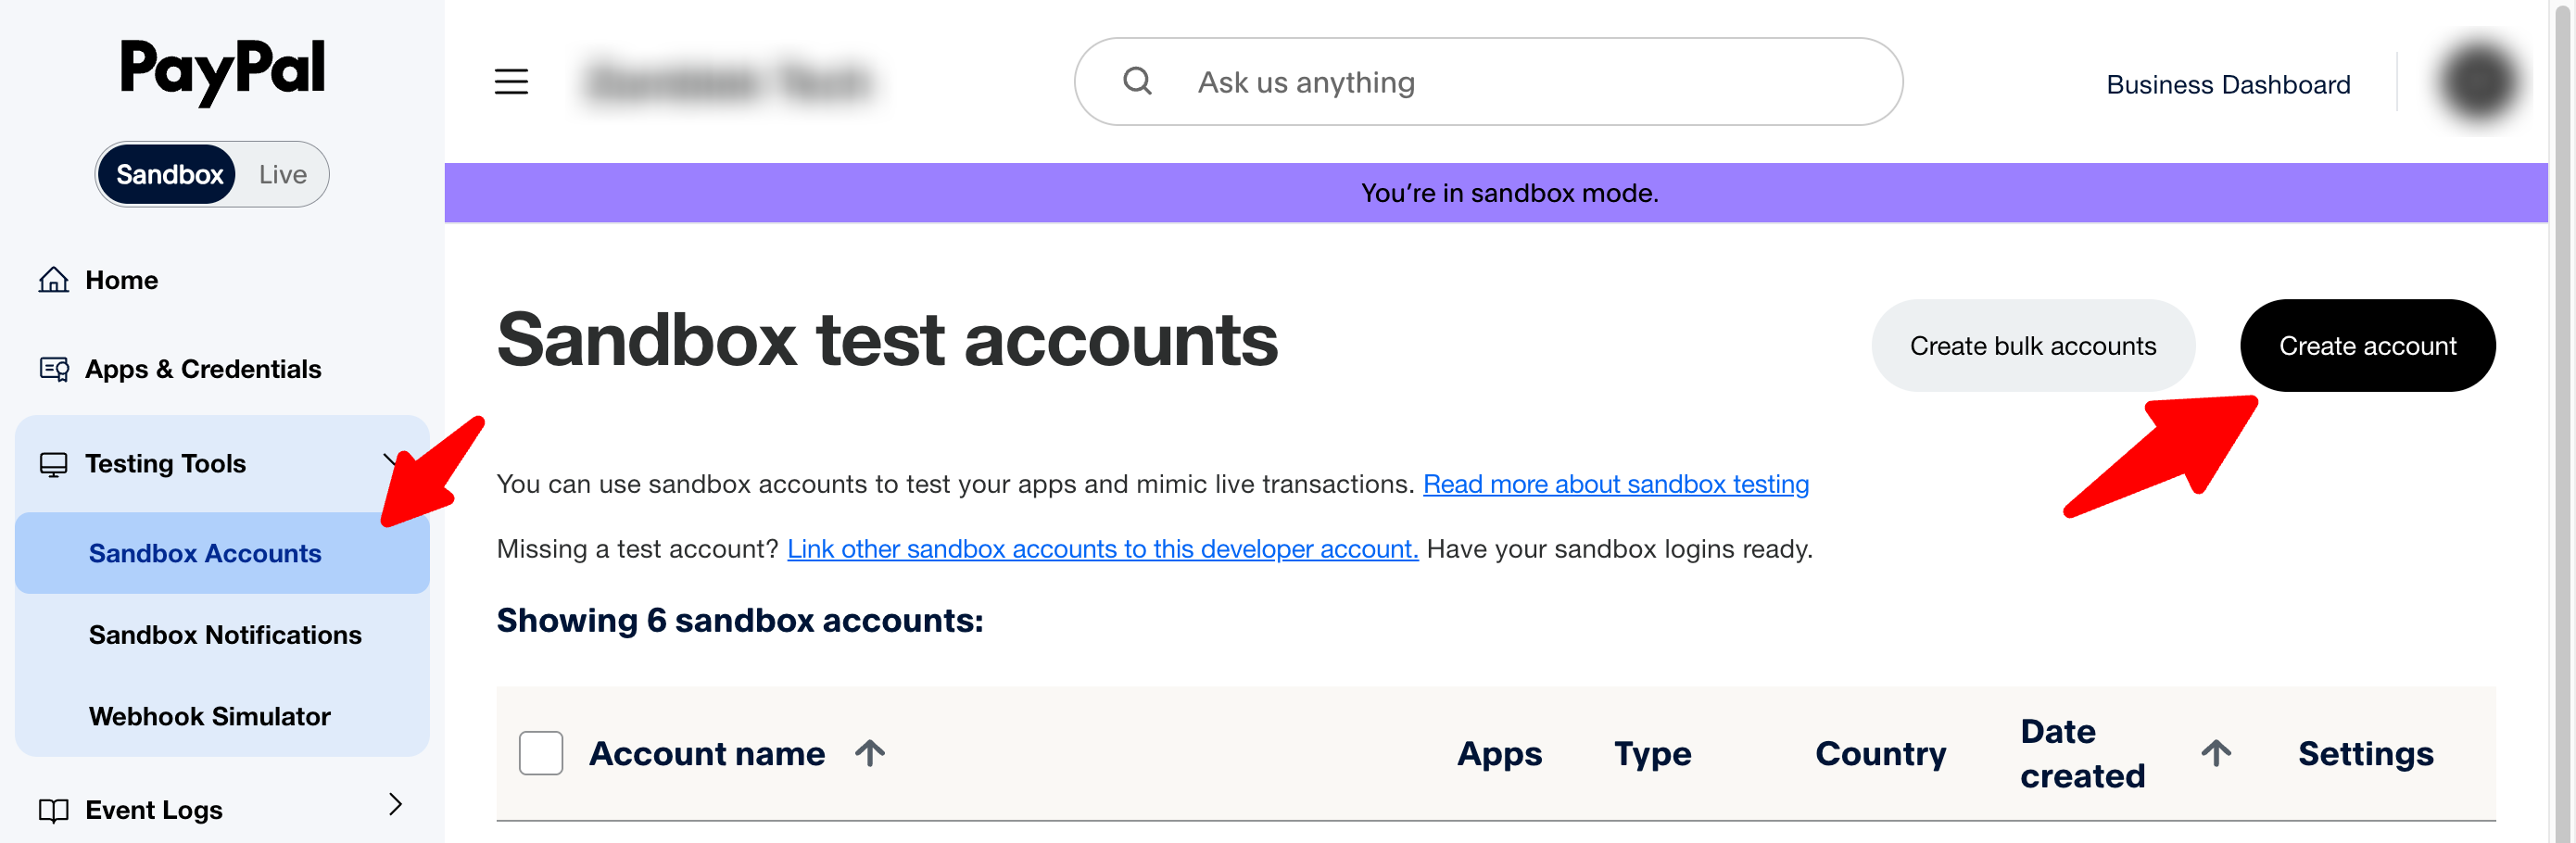Click the Home house icon
This screenshot has height=843, width=2576.
tap(54, 280)
